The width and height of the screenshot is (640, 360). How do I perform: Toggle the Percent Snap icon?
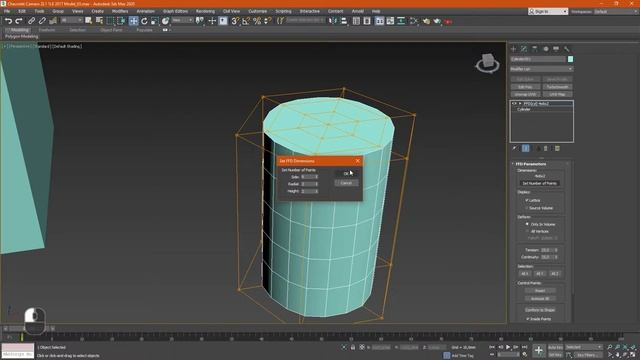pyautogui.click(x=257, y=21)
